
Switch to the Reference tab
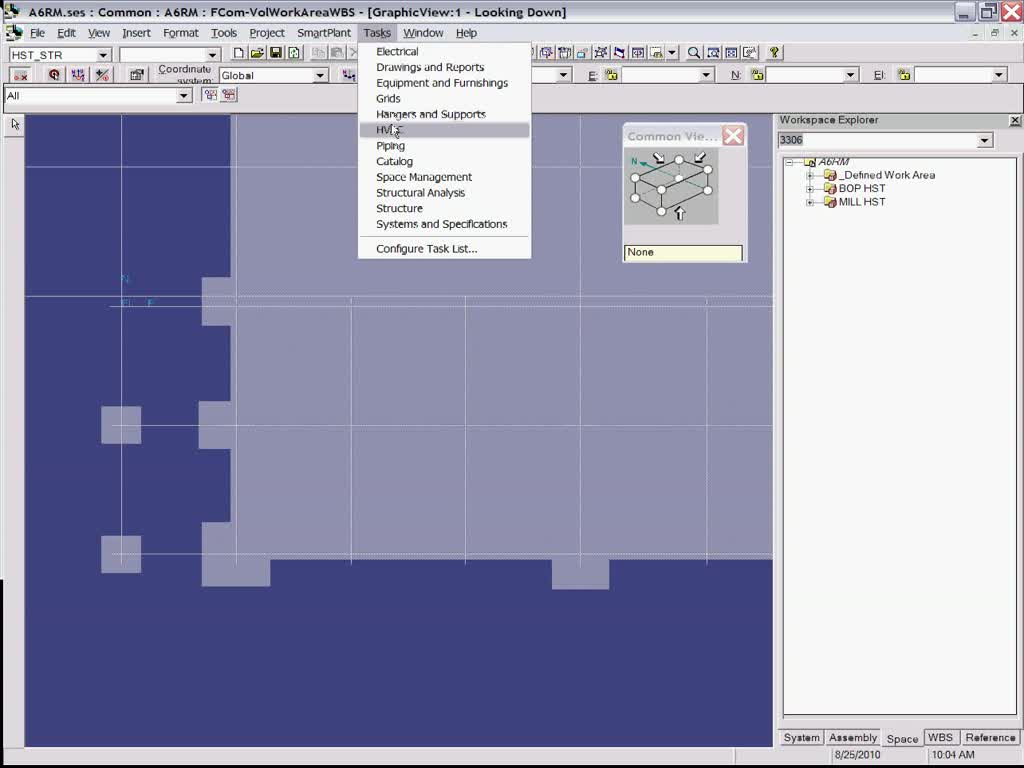click(990, 737)
